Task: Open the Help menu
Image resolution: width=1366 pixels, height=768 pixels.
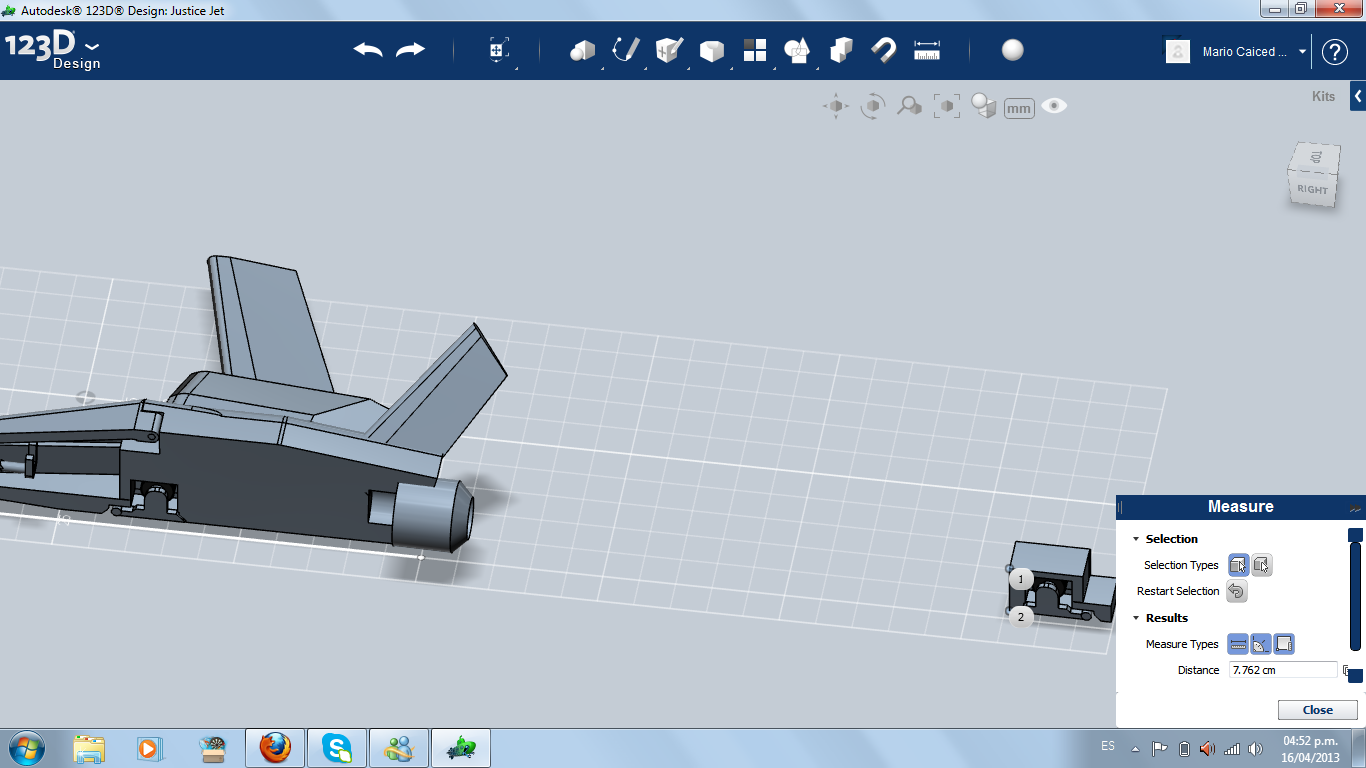Action: coord(1335,52)
